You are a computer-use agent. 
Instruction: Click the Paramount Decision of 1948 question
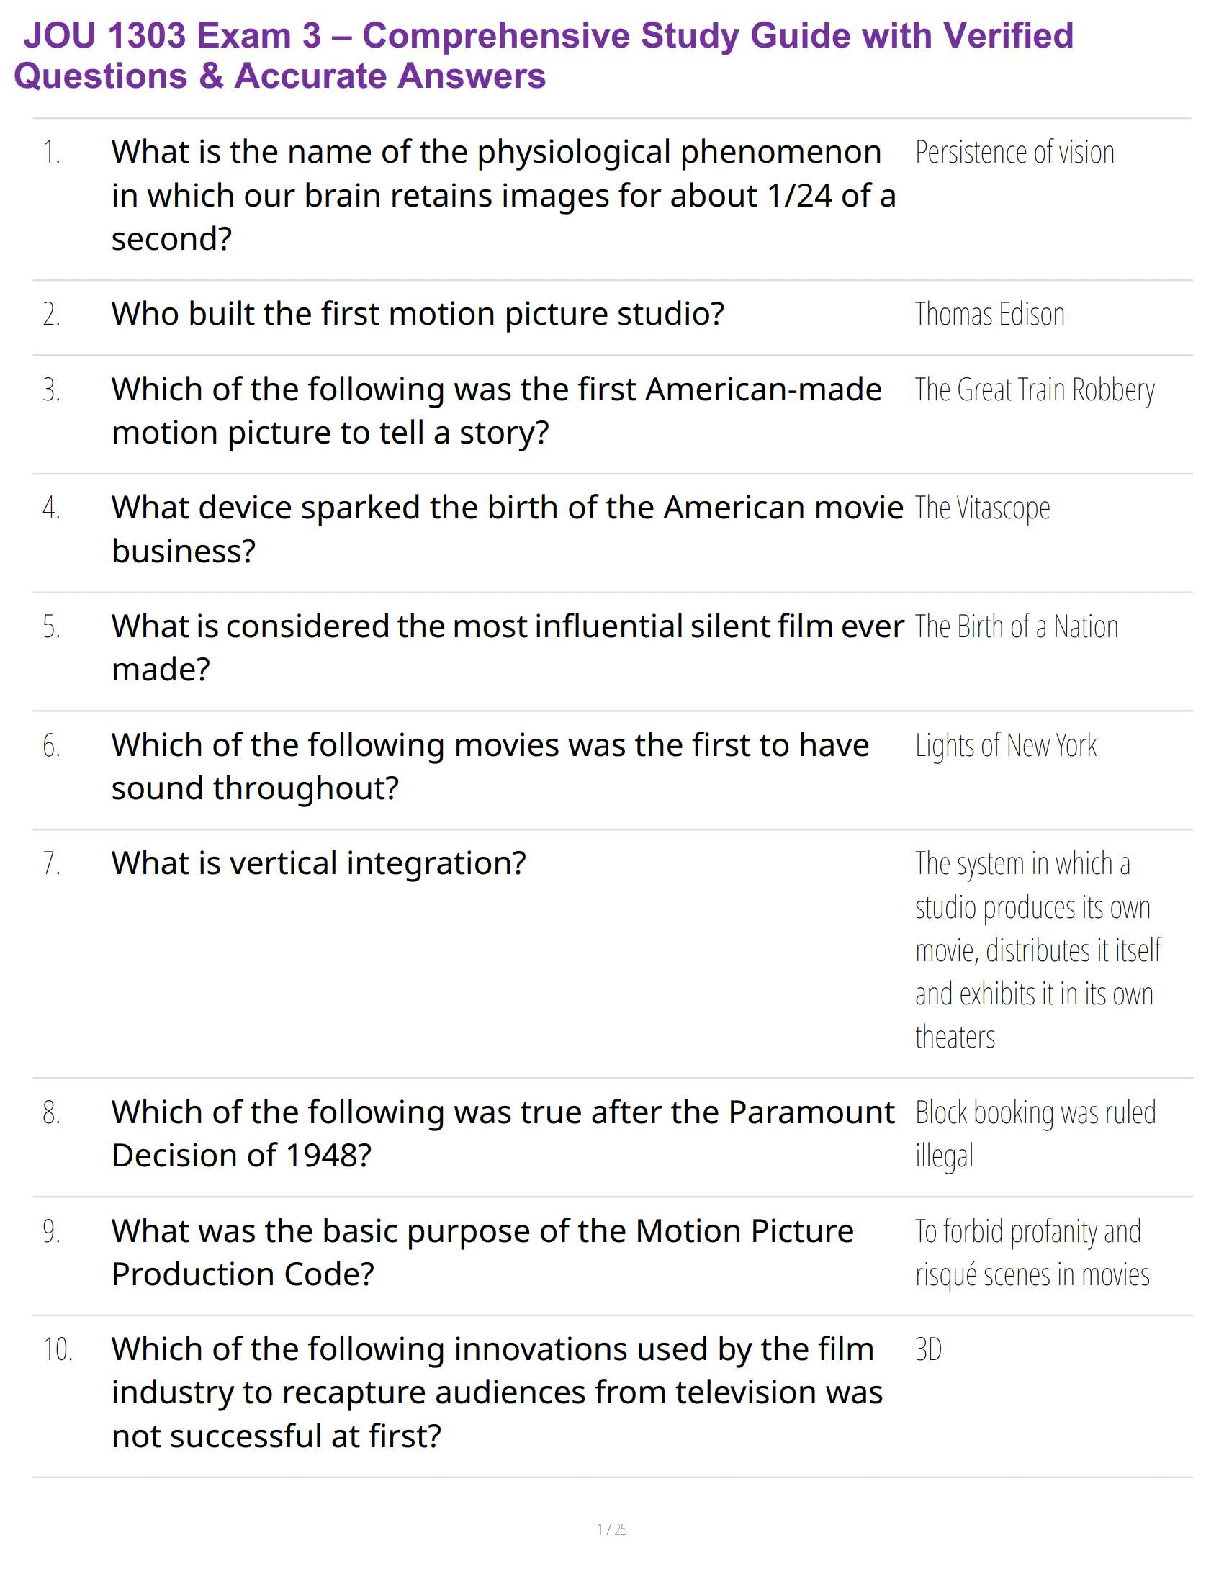click(503, 1133)
